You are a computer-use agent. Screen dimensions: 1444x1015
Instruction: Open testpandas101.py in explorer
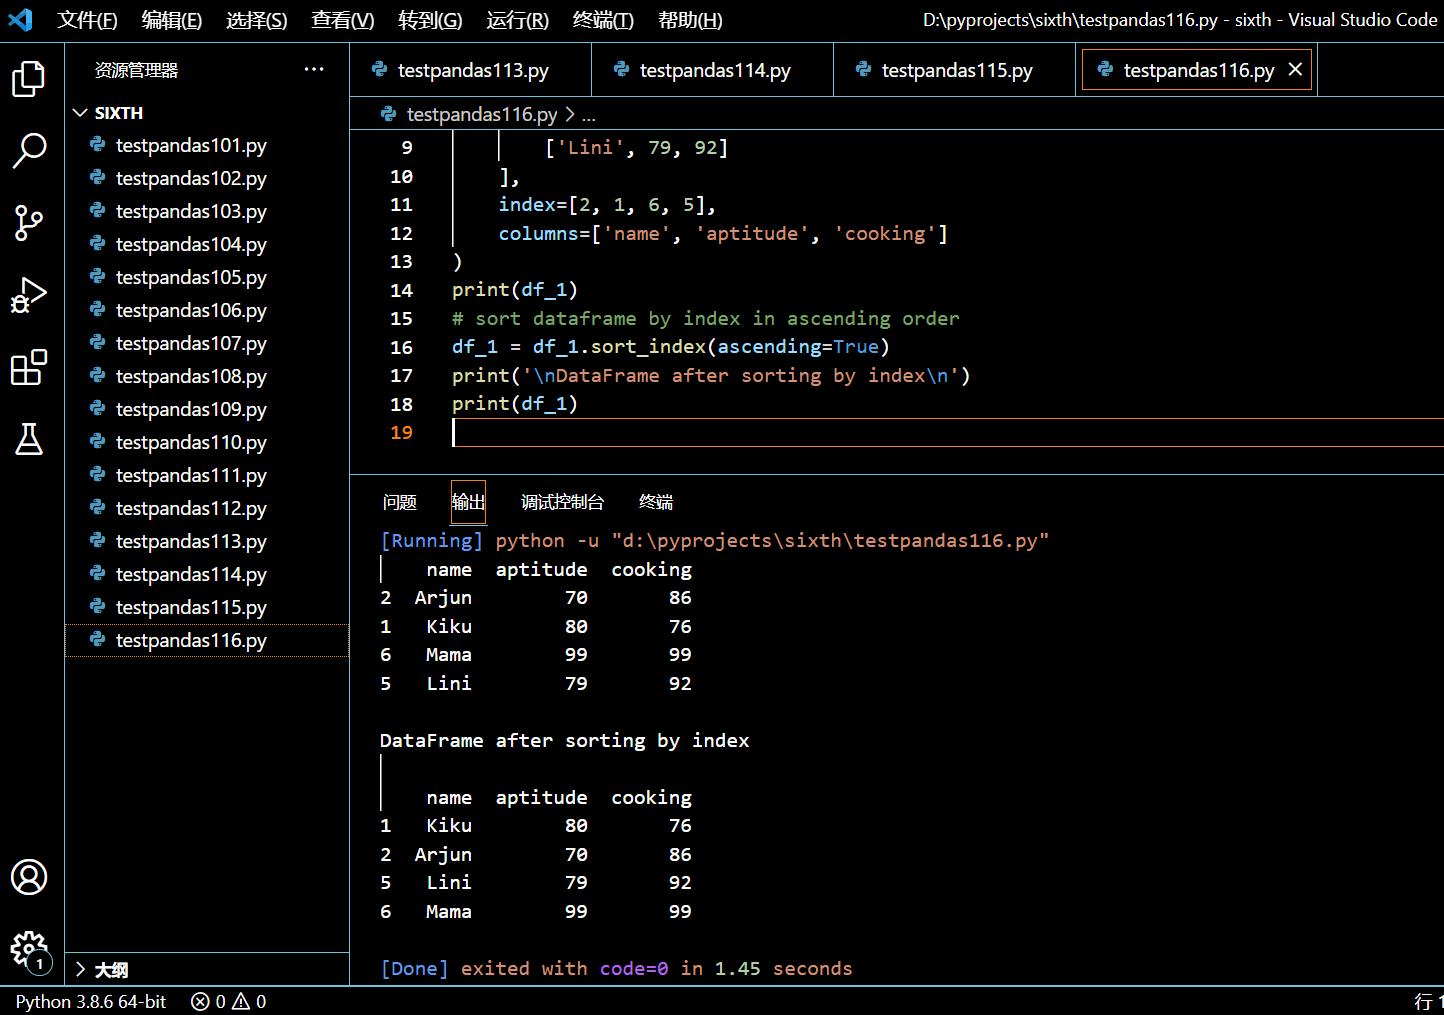tap(207, 145)
